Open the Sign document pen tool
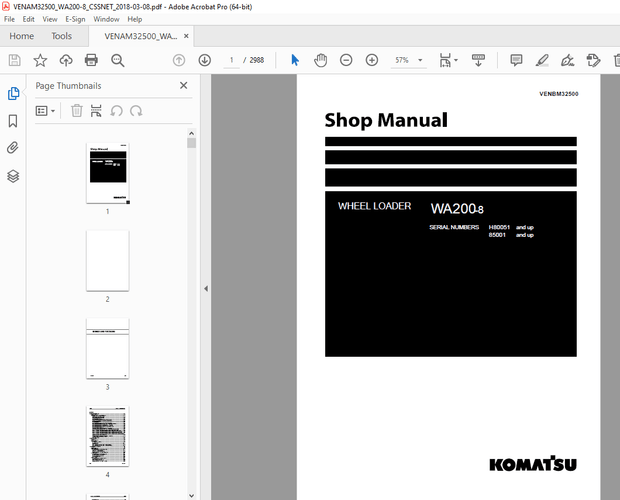The image size is (620, 500). [567, 60]
